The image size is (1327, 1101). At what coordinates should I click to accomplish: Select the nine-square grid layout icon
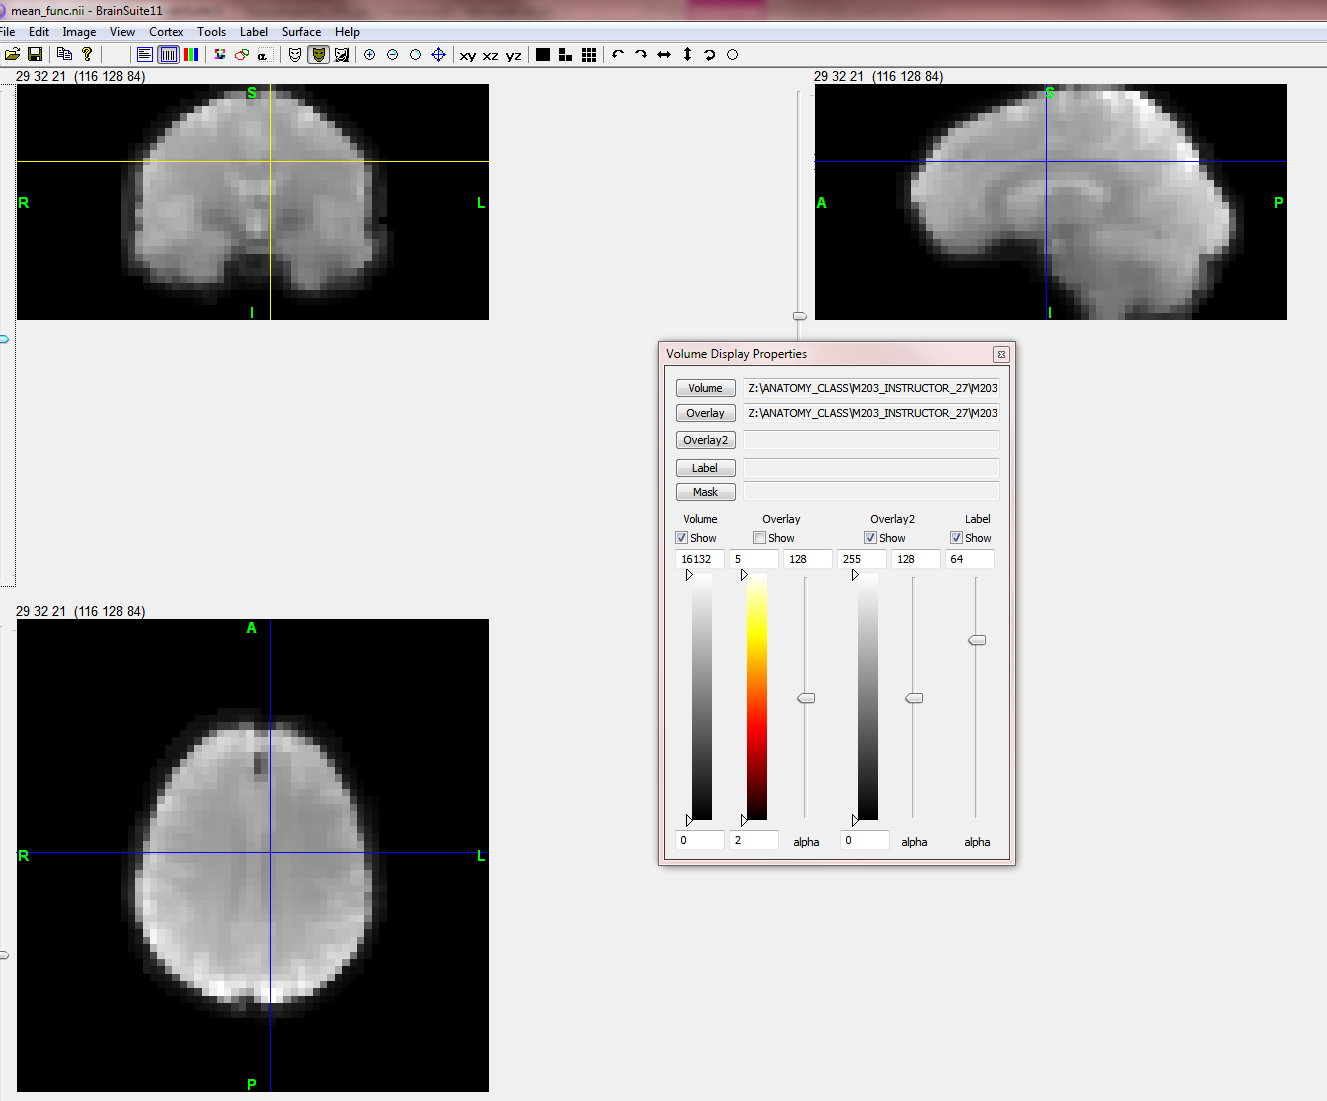(x=589, y=54)
